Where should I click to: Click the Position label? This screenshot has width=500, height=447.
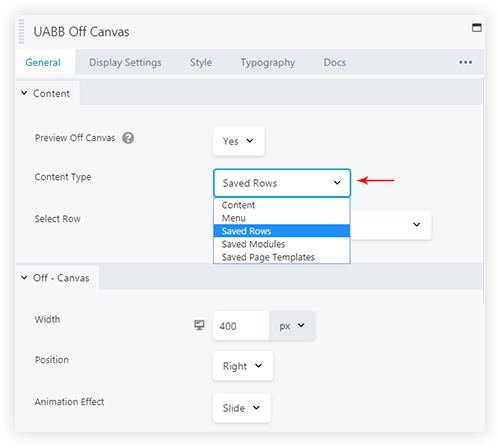point(52,360)
